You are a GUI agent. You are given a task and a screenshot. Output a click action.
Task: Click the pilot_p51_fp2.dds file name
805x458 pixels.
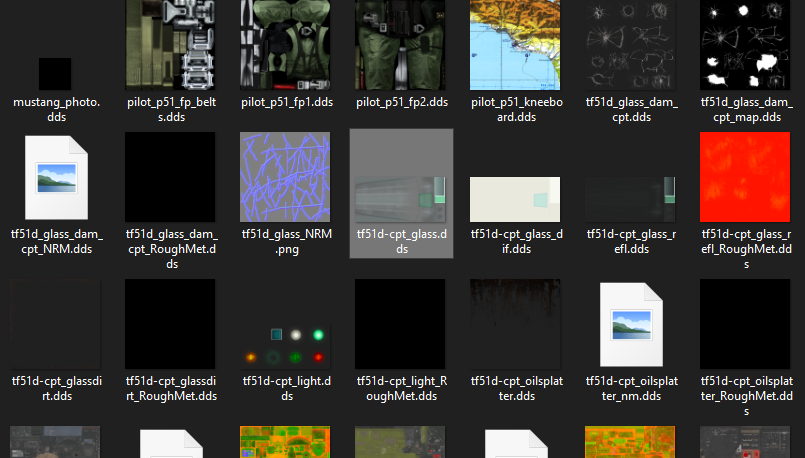(402, 102)
